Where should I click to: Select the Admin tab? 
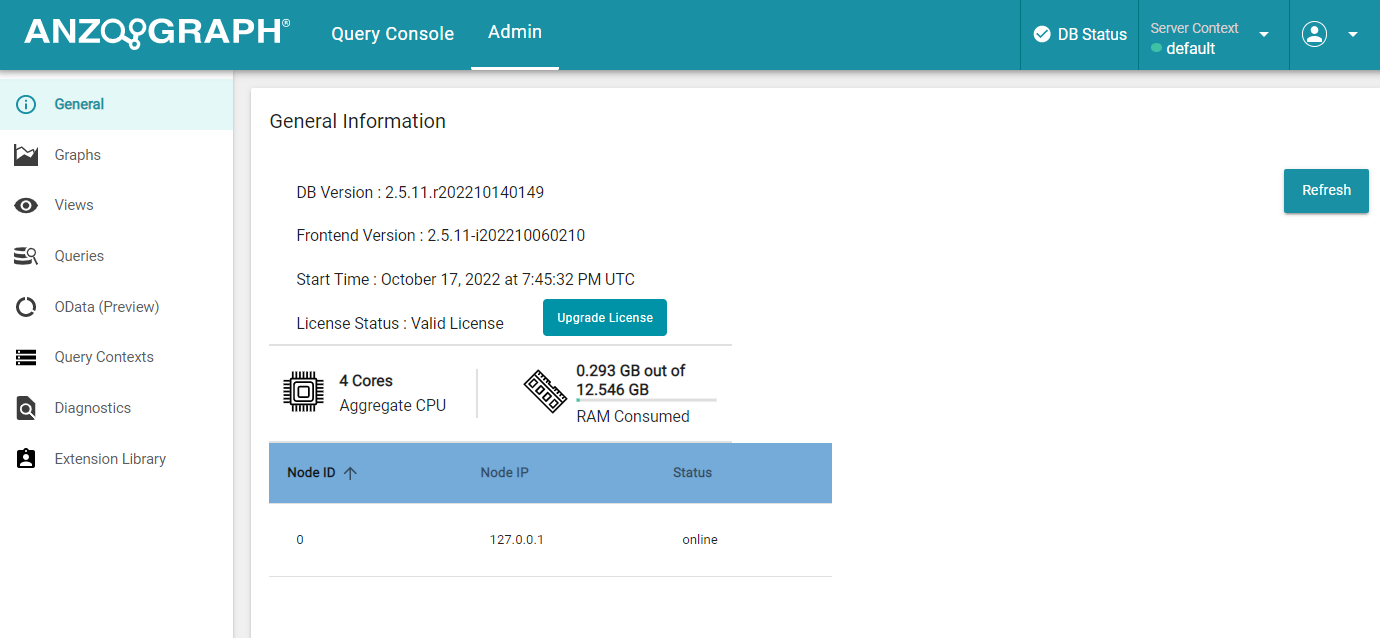point(514,32)
